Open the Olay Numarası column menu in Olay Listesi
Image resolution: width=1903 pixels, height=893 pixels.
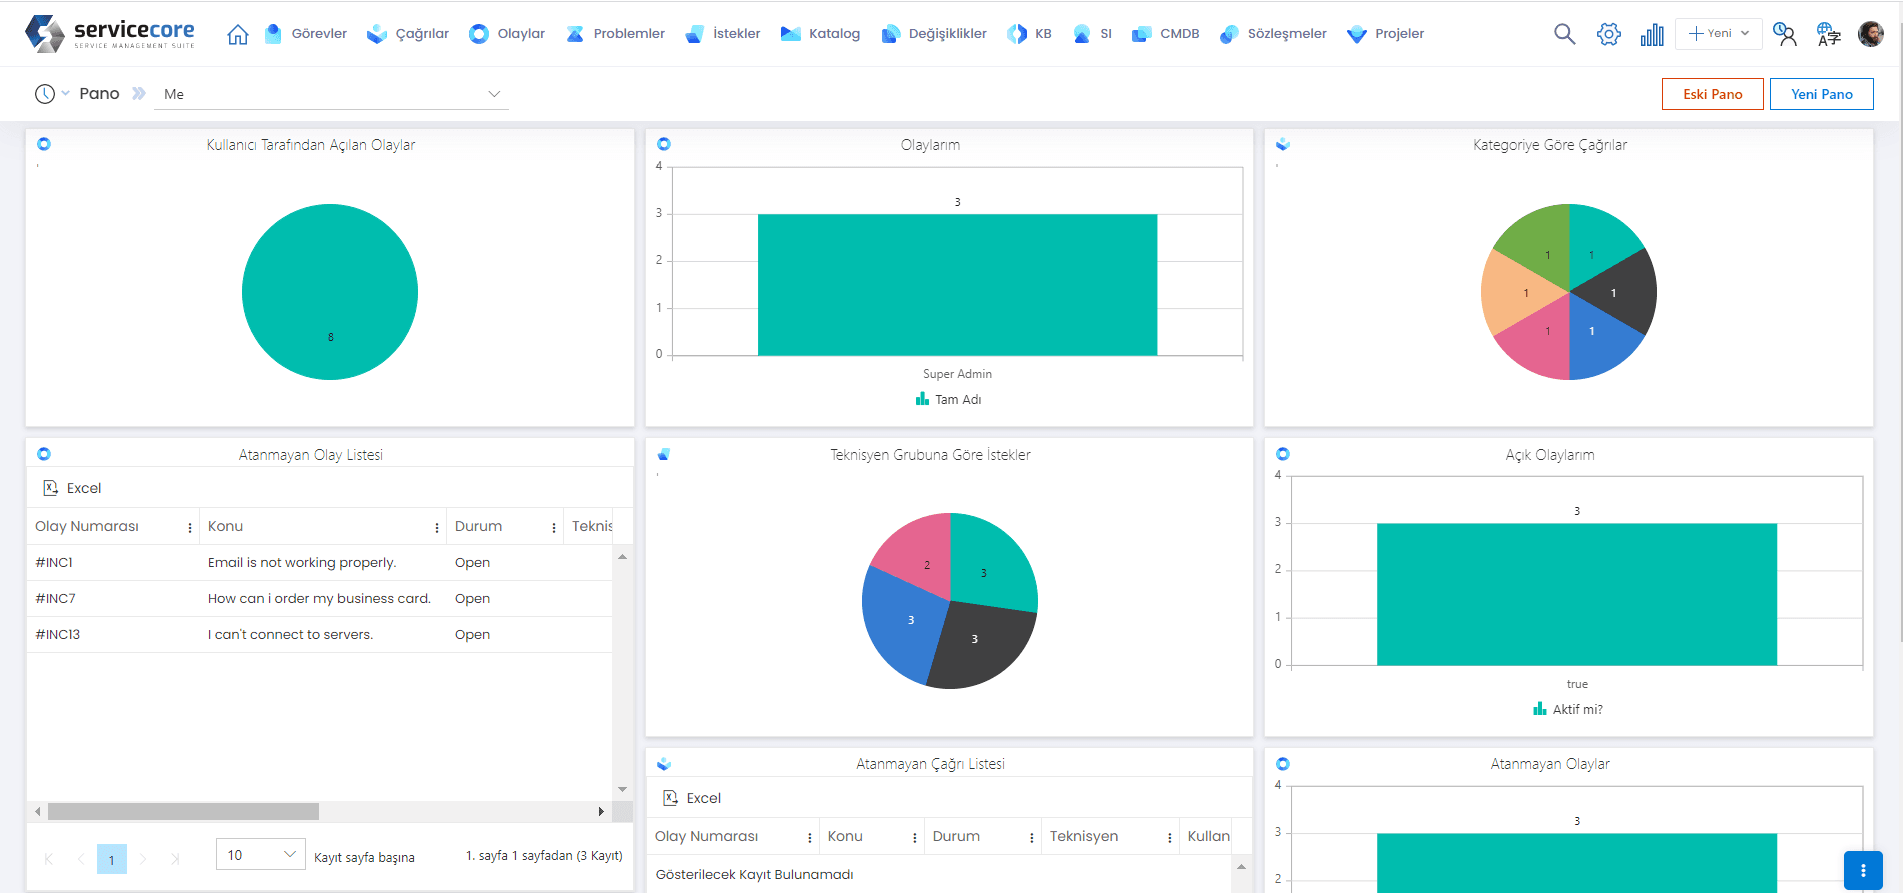click(x=190, y=527)
